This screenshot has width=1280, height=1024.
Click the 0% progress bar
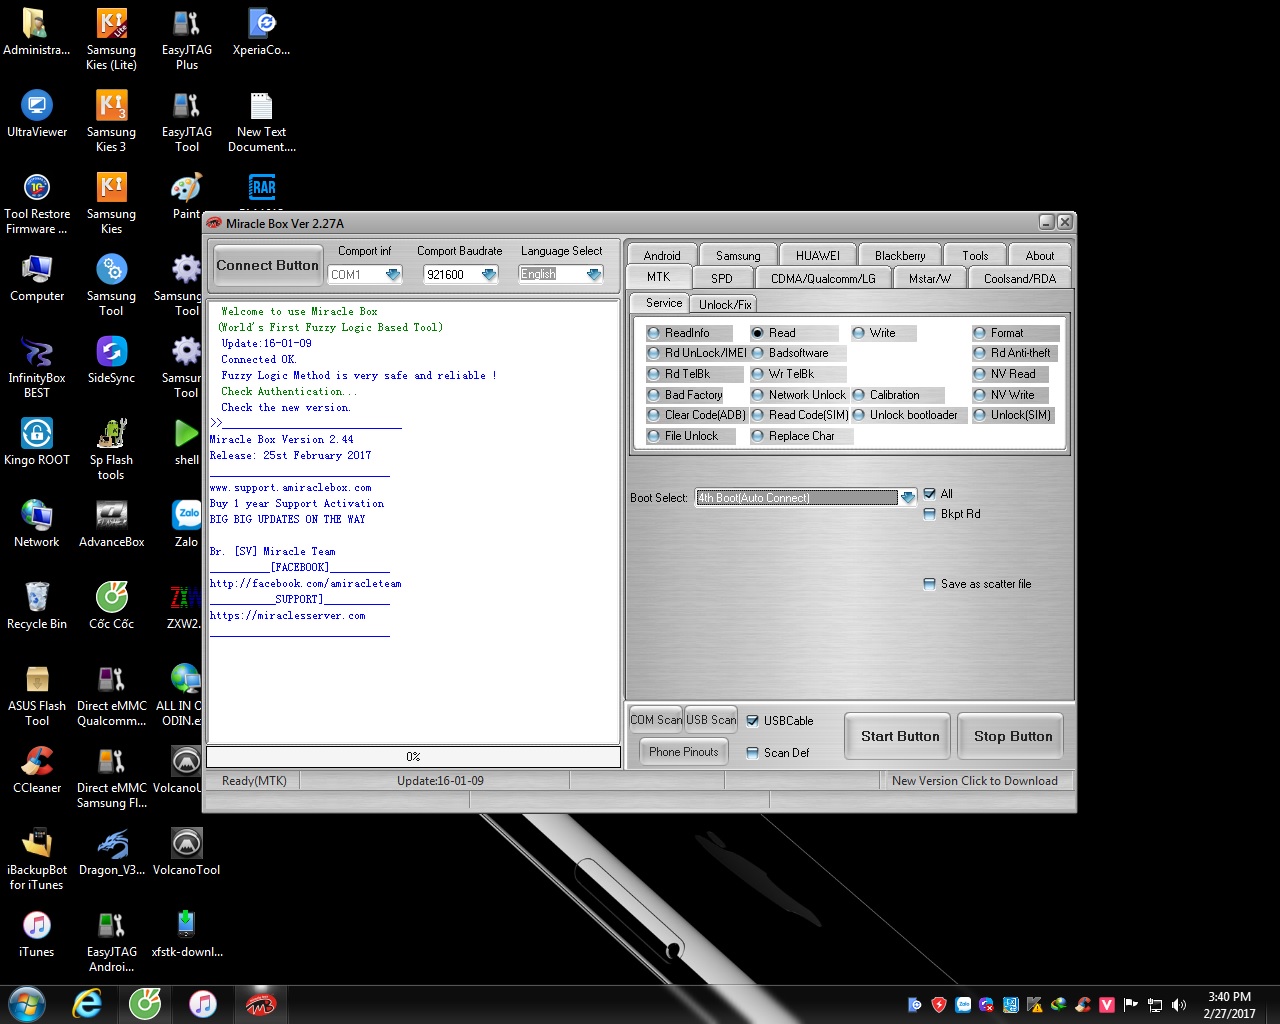coord(413,757)
